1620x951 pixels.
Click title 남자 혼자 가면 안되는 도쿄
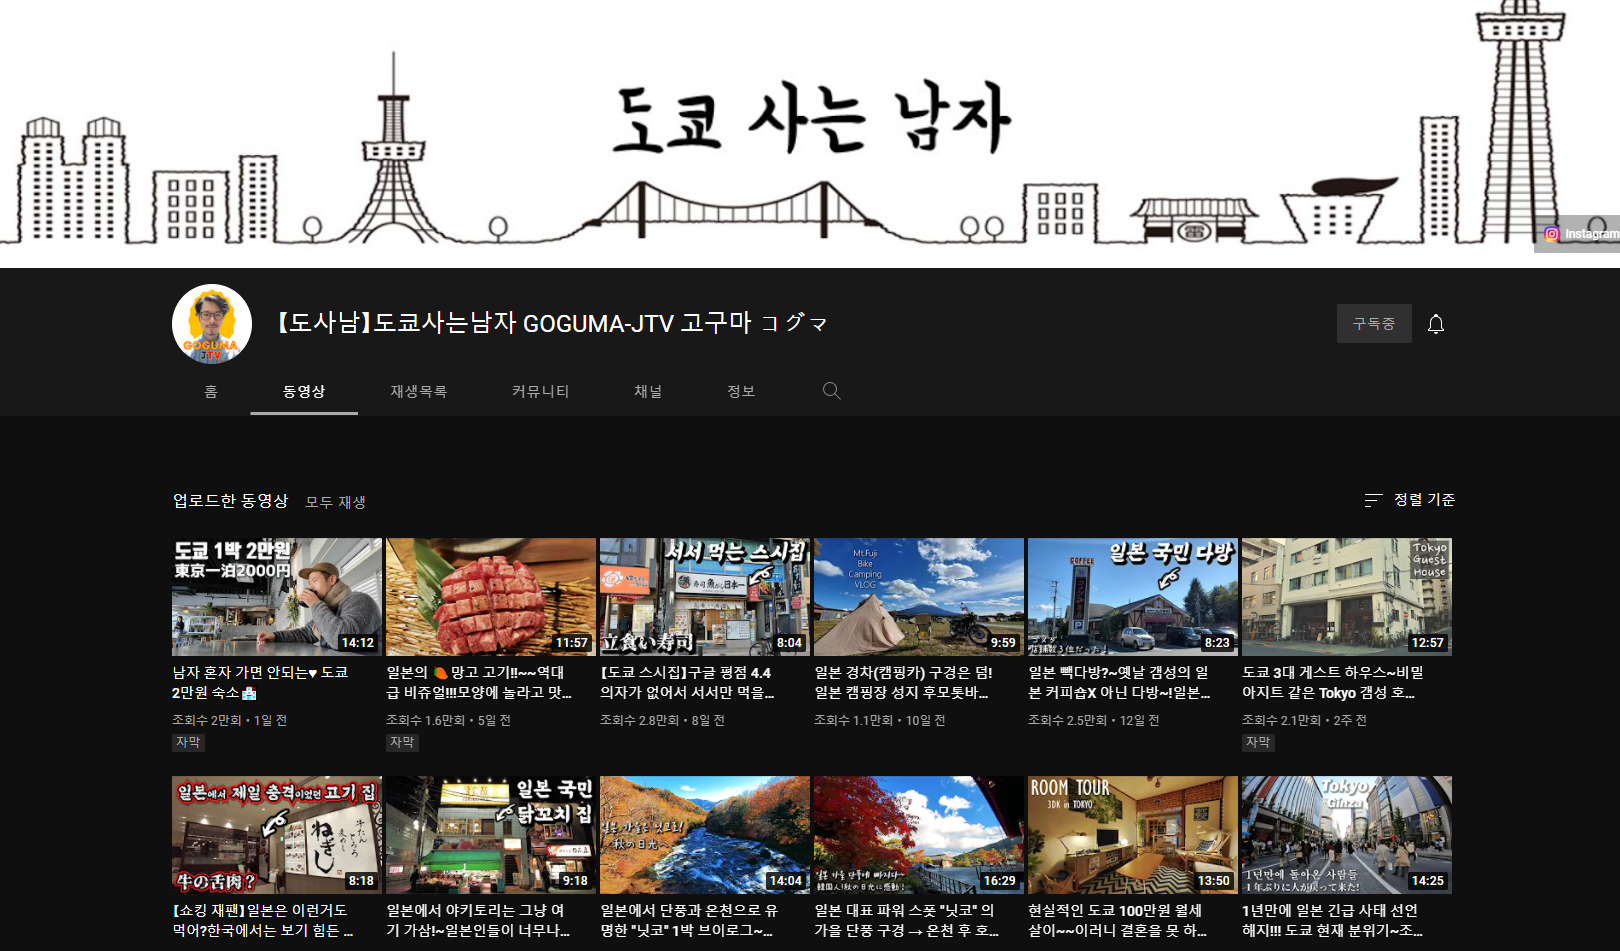click(x=260, y=683)
